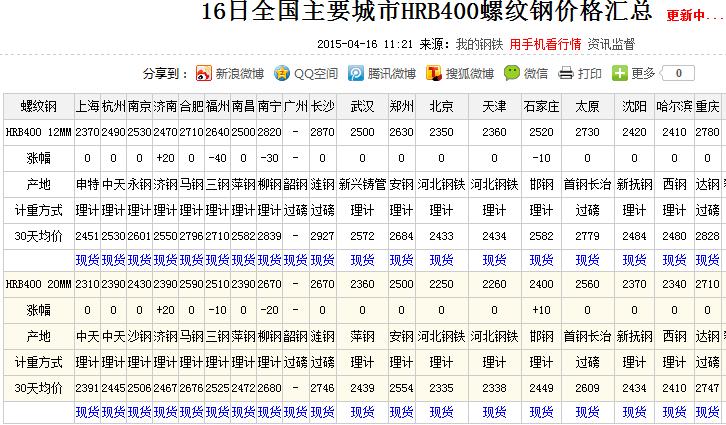
Task: Open 现货 link under 郑州 in 20MM section
Action: point(401,412)
